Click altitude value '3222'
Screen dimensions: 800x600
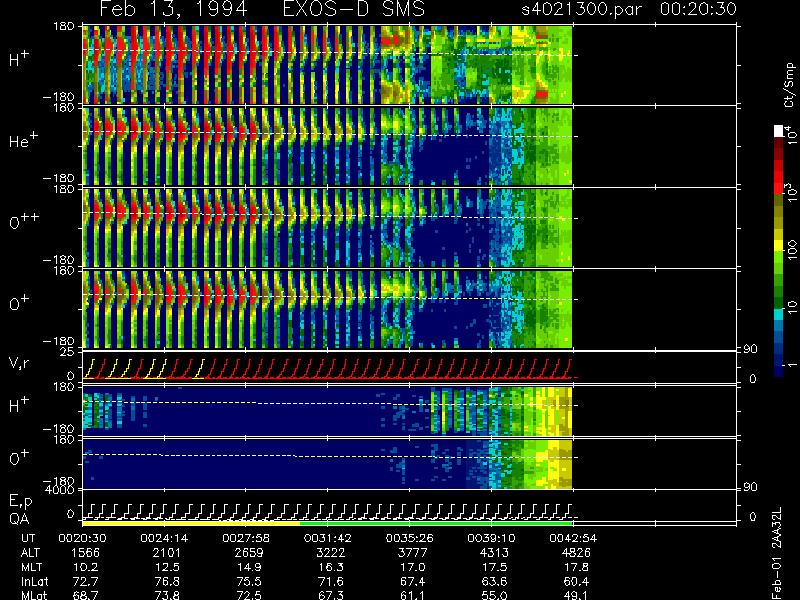click(x=331, y=553)
